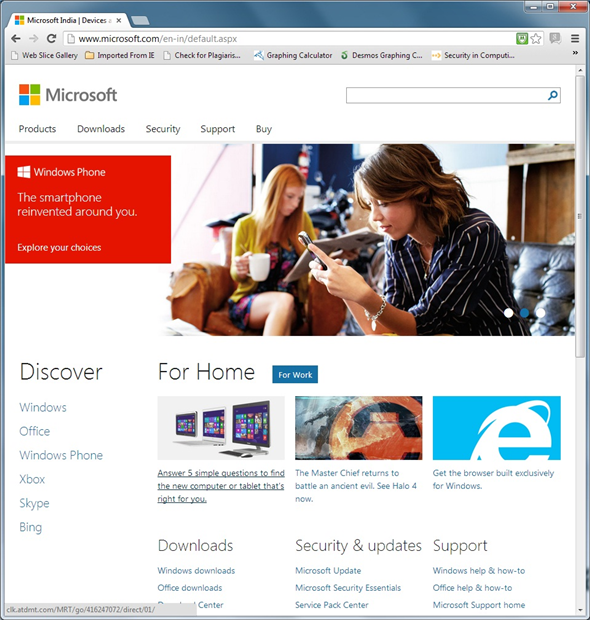
Task: Open the Security navigation menu
Action: pyautogui.click(x=163, y=129)
